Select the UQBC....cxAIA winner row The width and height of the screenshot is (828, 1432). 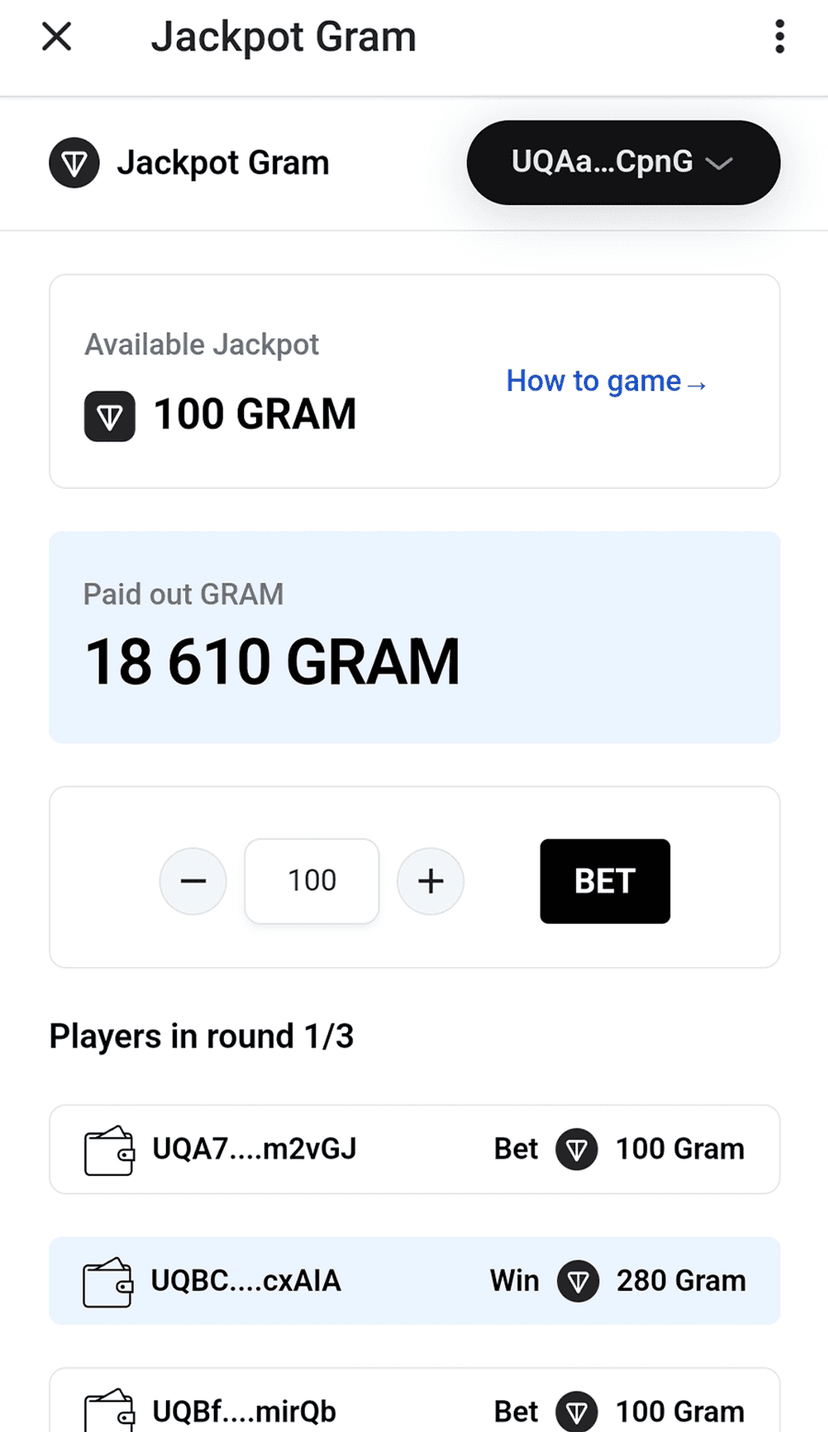tap(414, 1281)
